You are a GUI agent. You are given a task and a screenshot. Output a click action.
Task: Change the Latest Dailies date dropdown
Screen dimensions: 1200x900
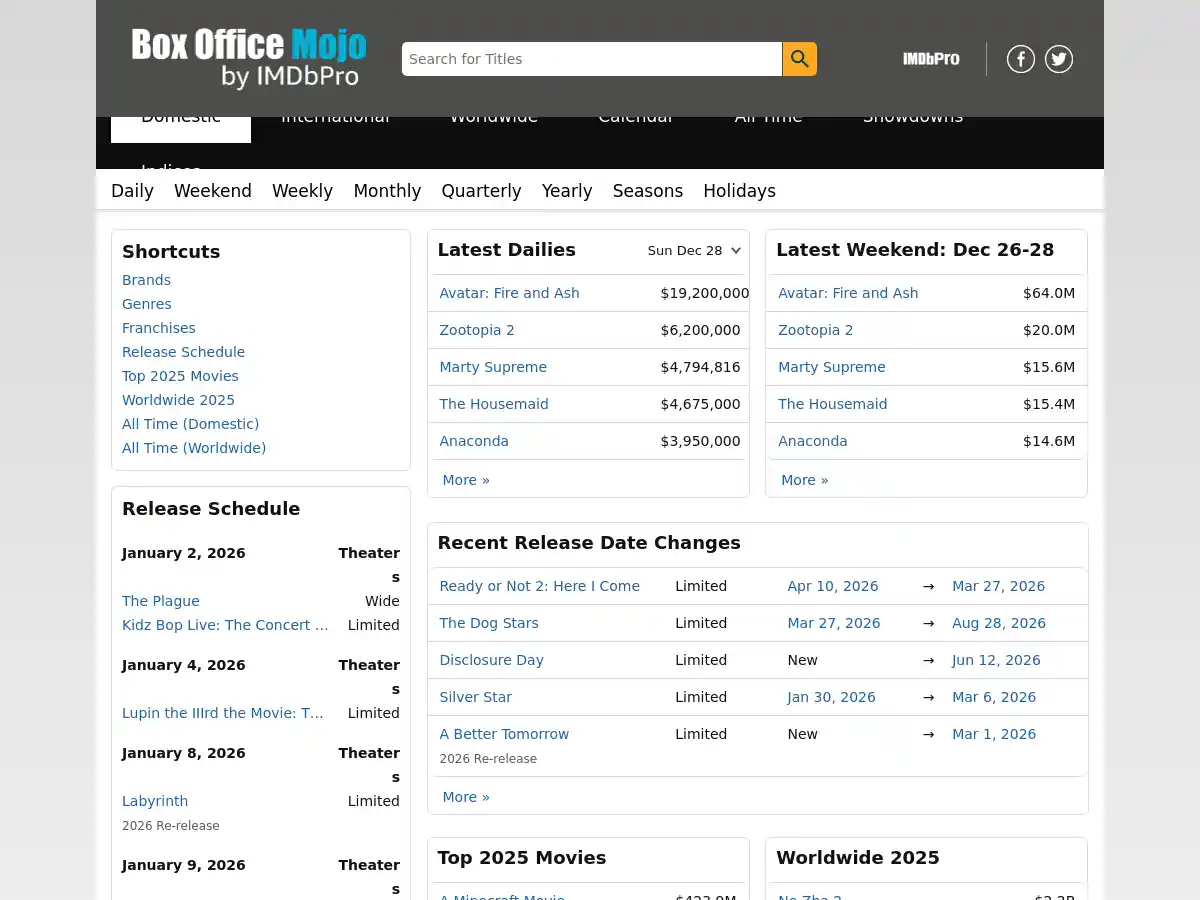(x=694, y=250)
